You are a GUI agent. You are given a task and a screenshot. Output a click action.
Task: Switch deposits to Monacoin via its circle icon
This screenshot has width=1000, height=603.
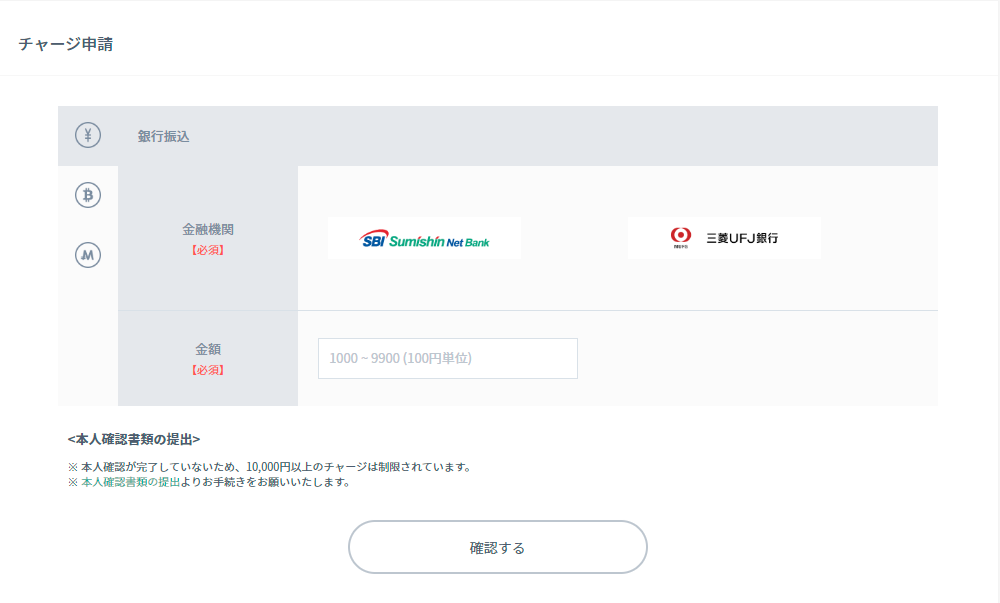(x=87, y=255)
